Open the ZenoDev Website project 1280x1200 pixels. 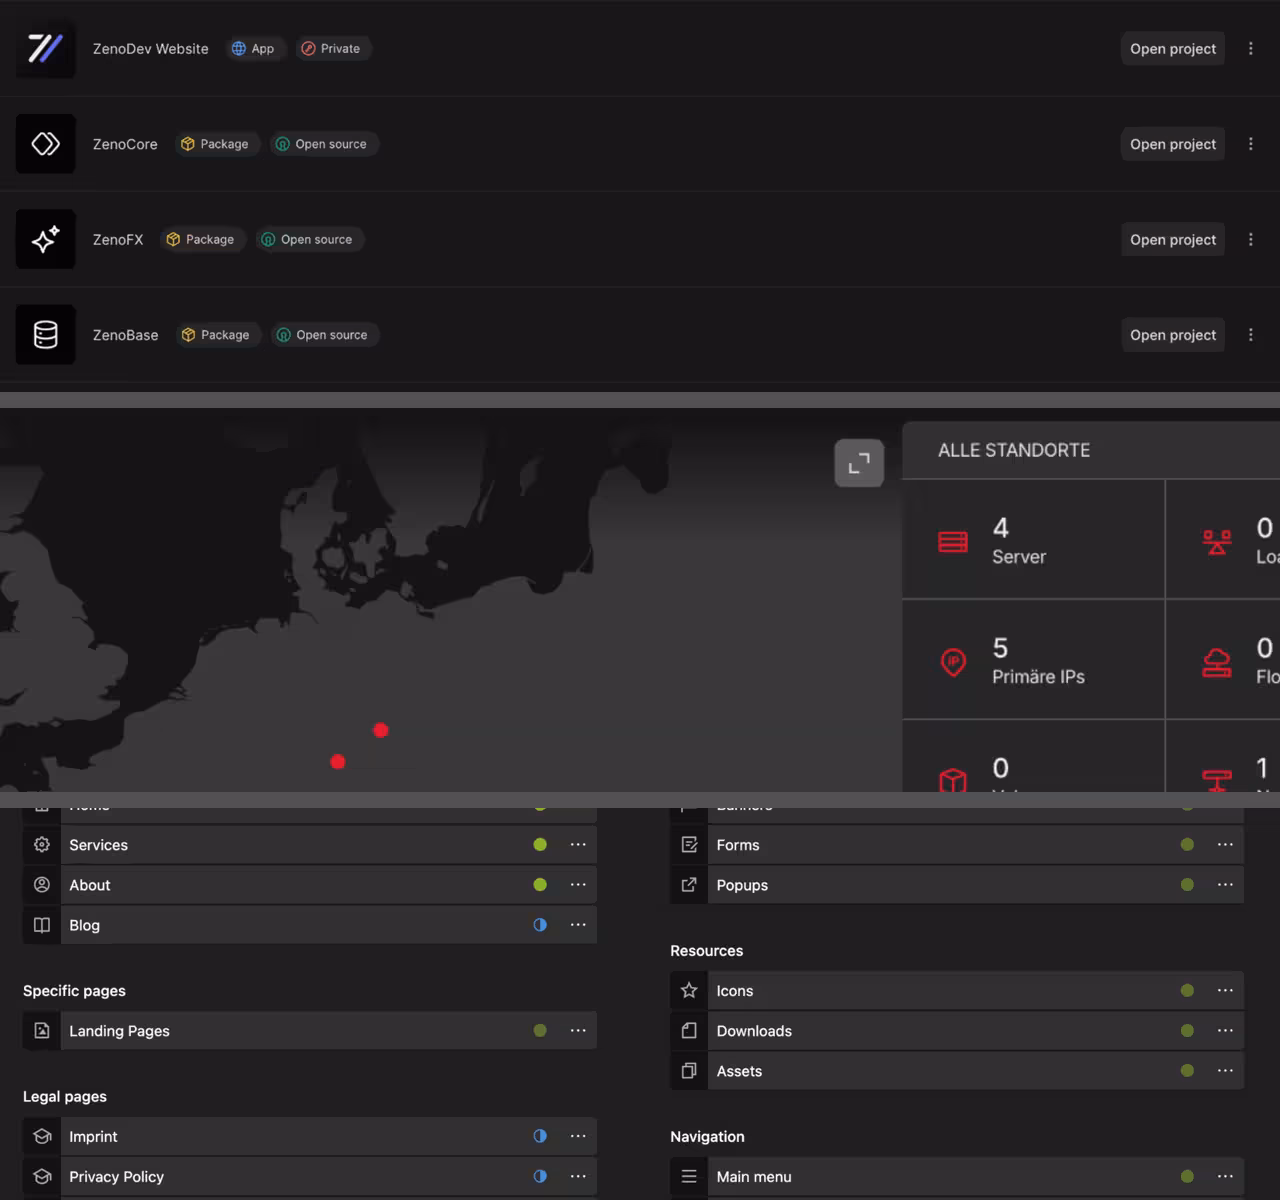pyautogui.click(x=1172, y=48)
